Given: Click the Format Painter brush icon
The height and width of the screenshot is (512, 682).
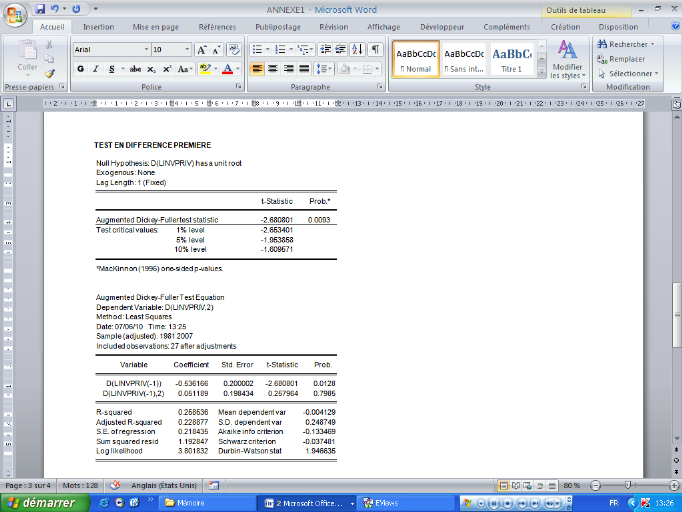Looking at the screenshot, I should [x=49, y=73].
